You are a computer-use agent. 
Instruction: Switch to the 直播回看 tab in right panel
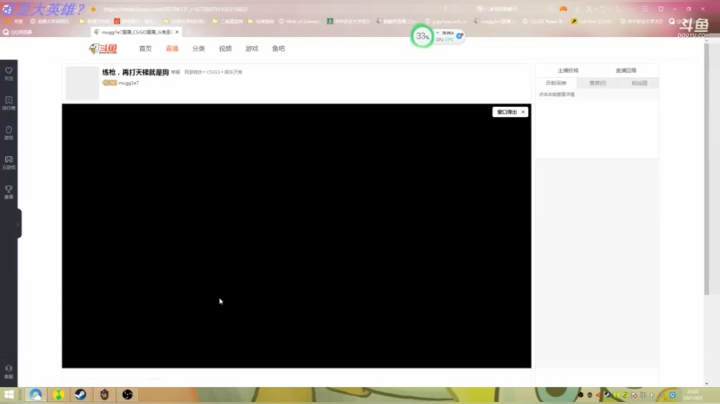tap(626, 71)
